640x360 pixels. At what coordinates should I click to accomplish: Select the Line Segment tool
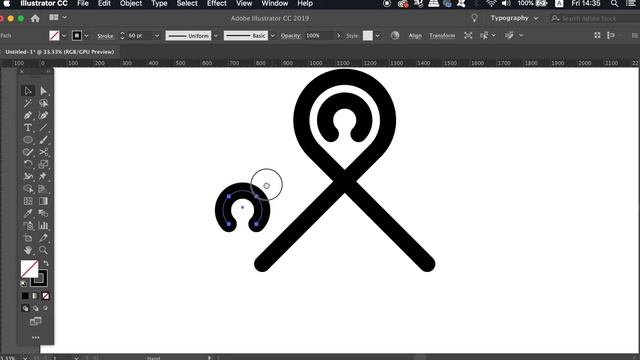(43, 128)
